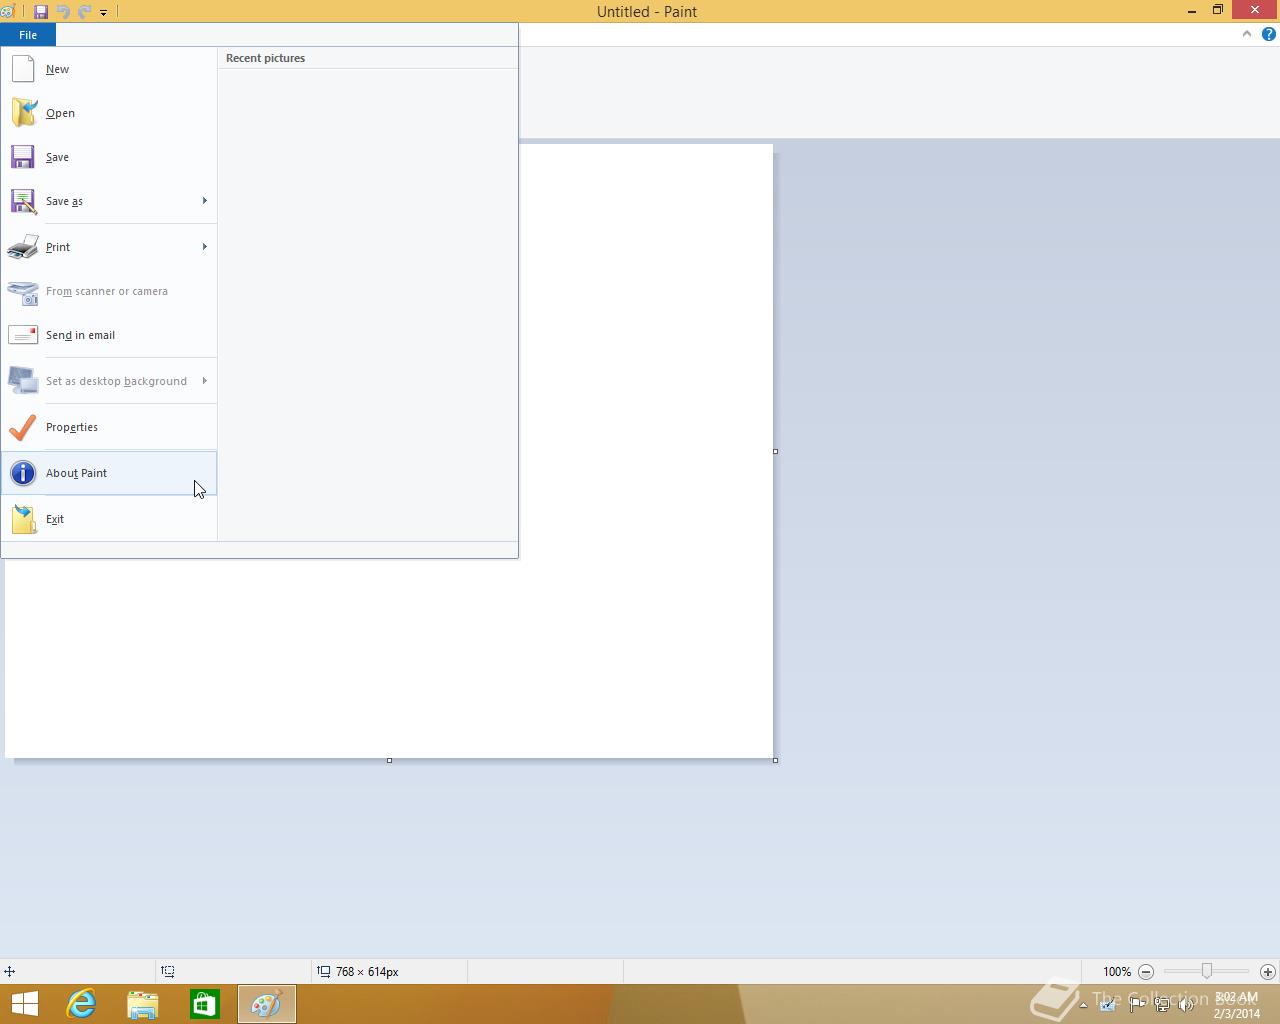Choose Save from the File menu
Image resolution: width=1280 pixels, height=1024 pixels.
[x=109, y=157]
